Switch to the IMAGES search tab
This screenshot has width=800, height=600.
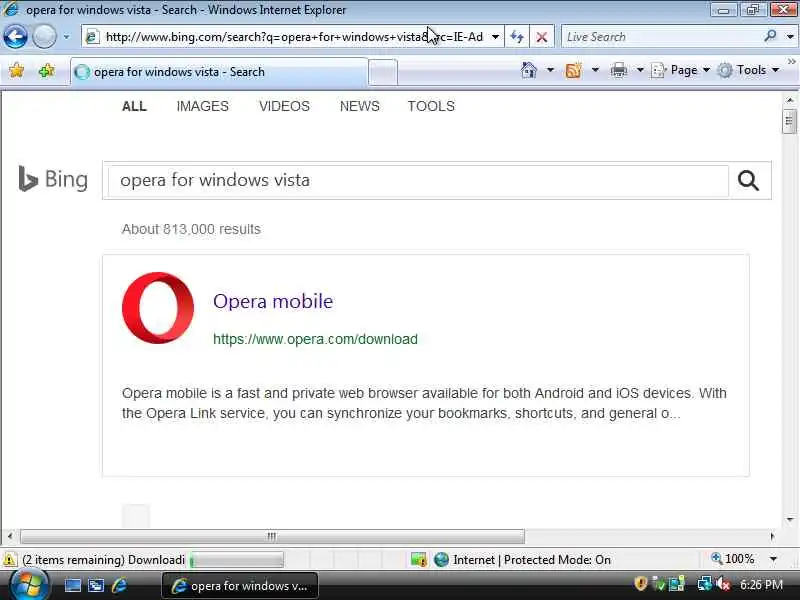click(203, 106)
